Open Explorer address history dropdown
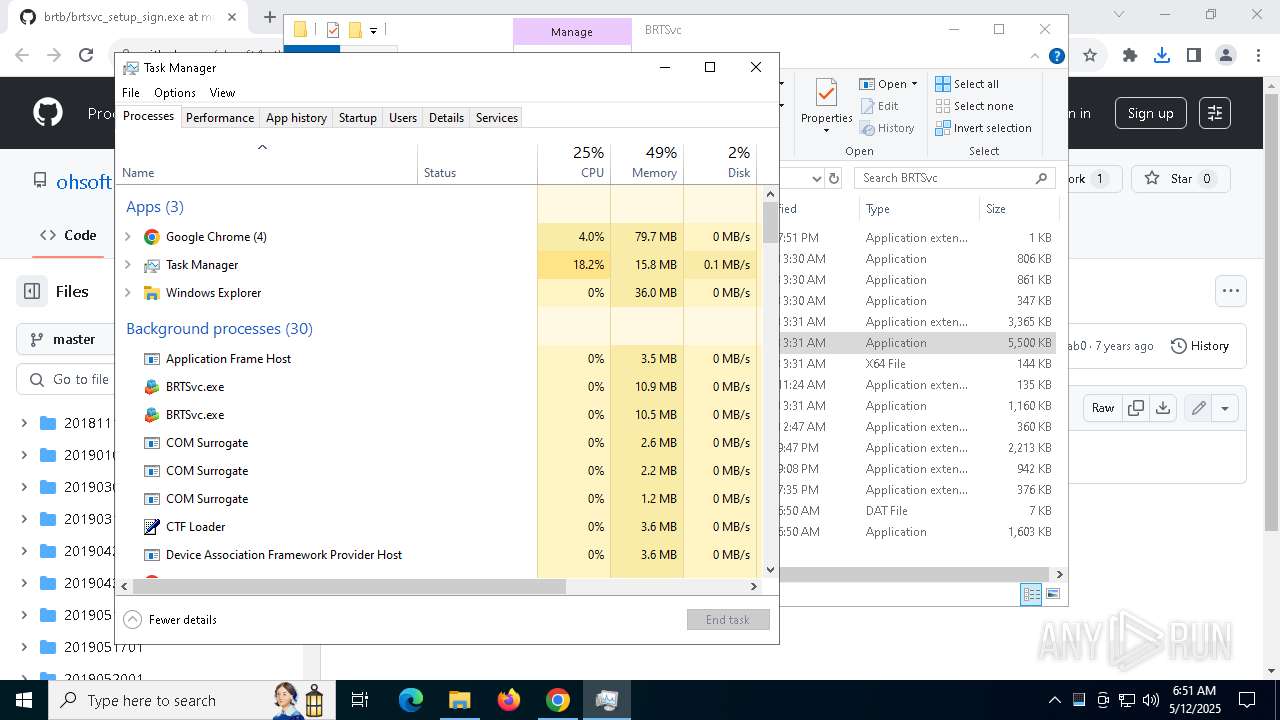Viewport: 1280px width, 720px height. click(816, 178)
